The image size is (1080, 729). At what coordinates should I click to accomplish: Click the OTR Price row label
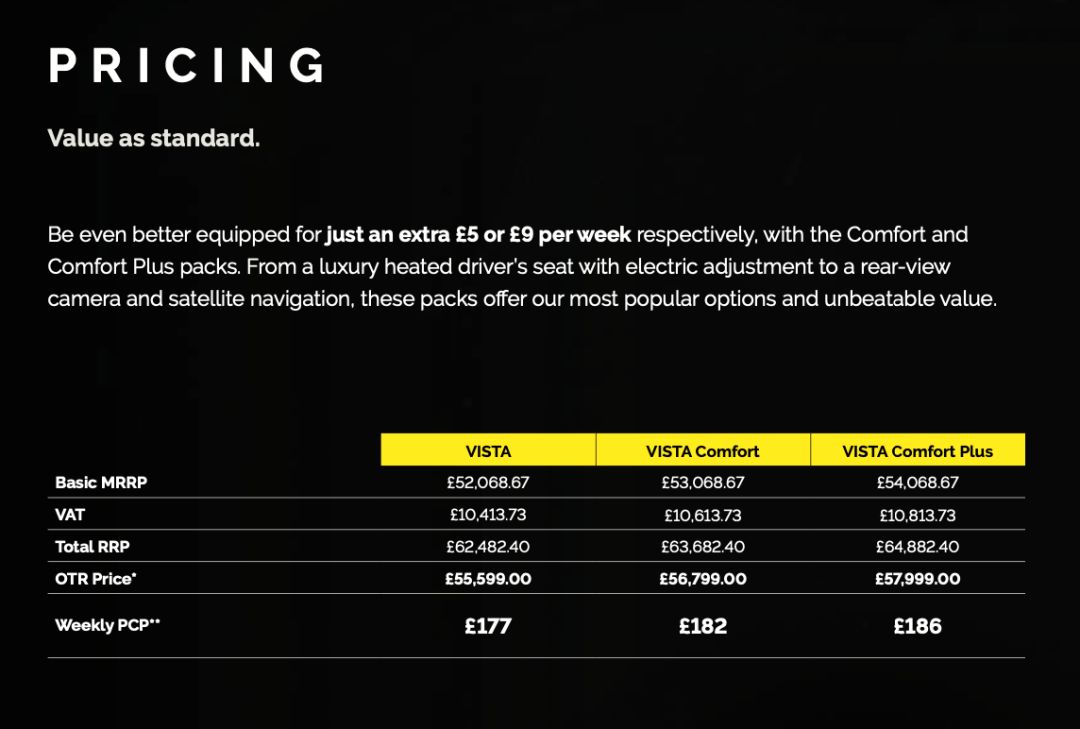point(95,579)
